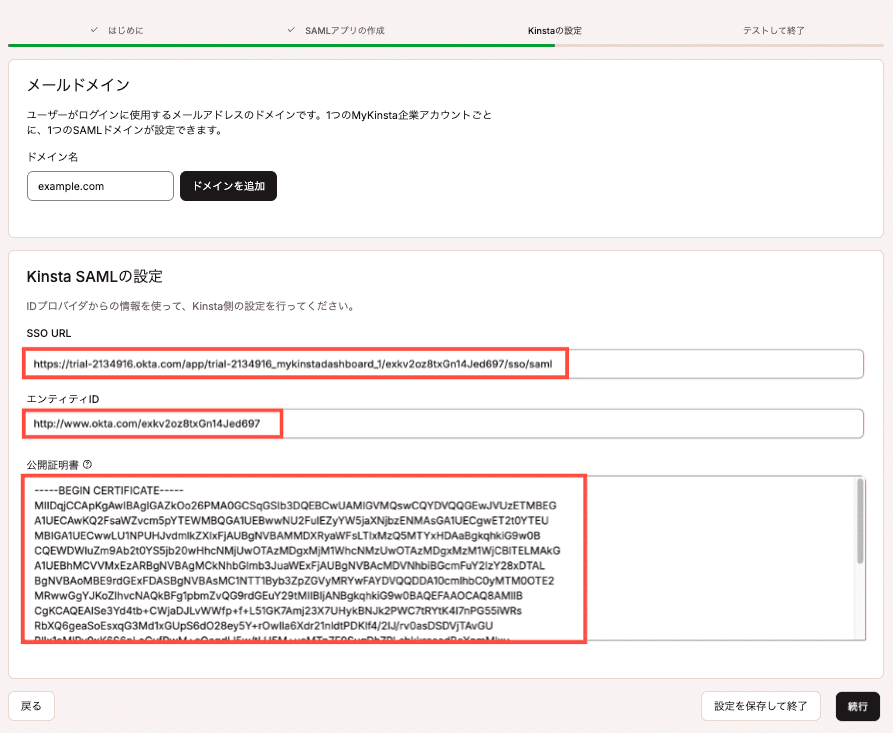
Task: Click the ドメインを追加 button
Action: pos(229,186)
